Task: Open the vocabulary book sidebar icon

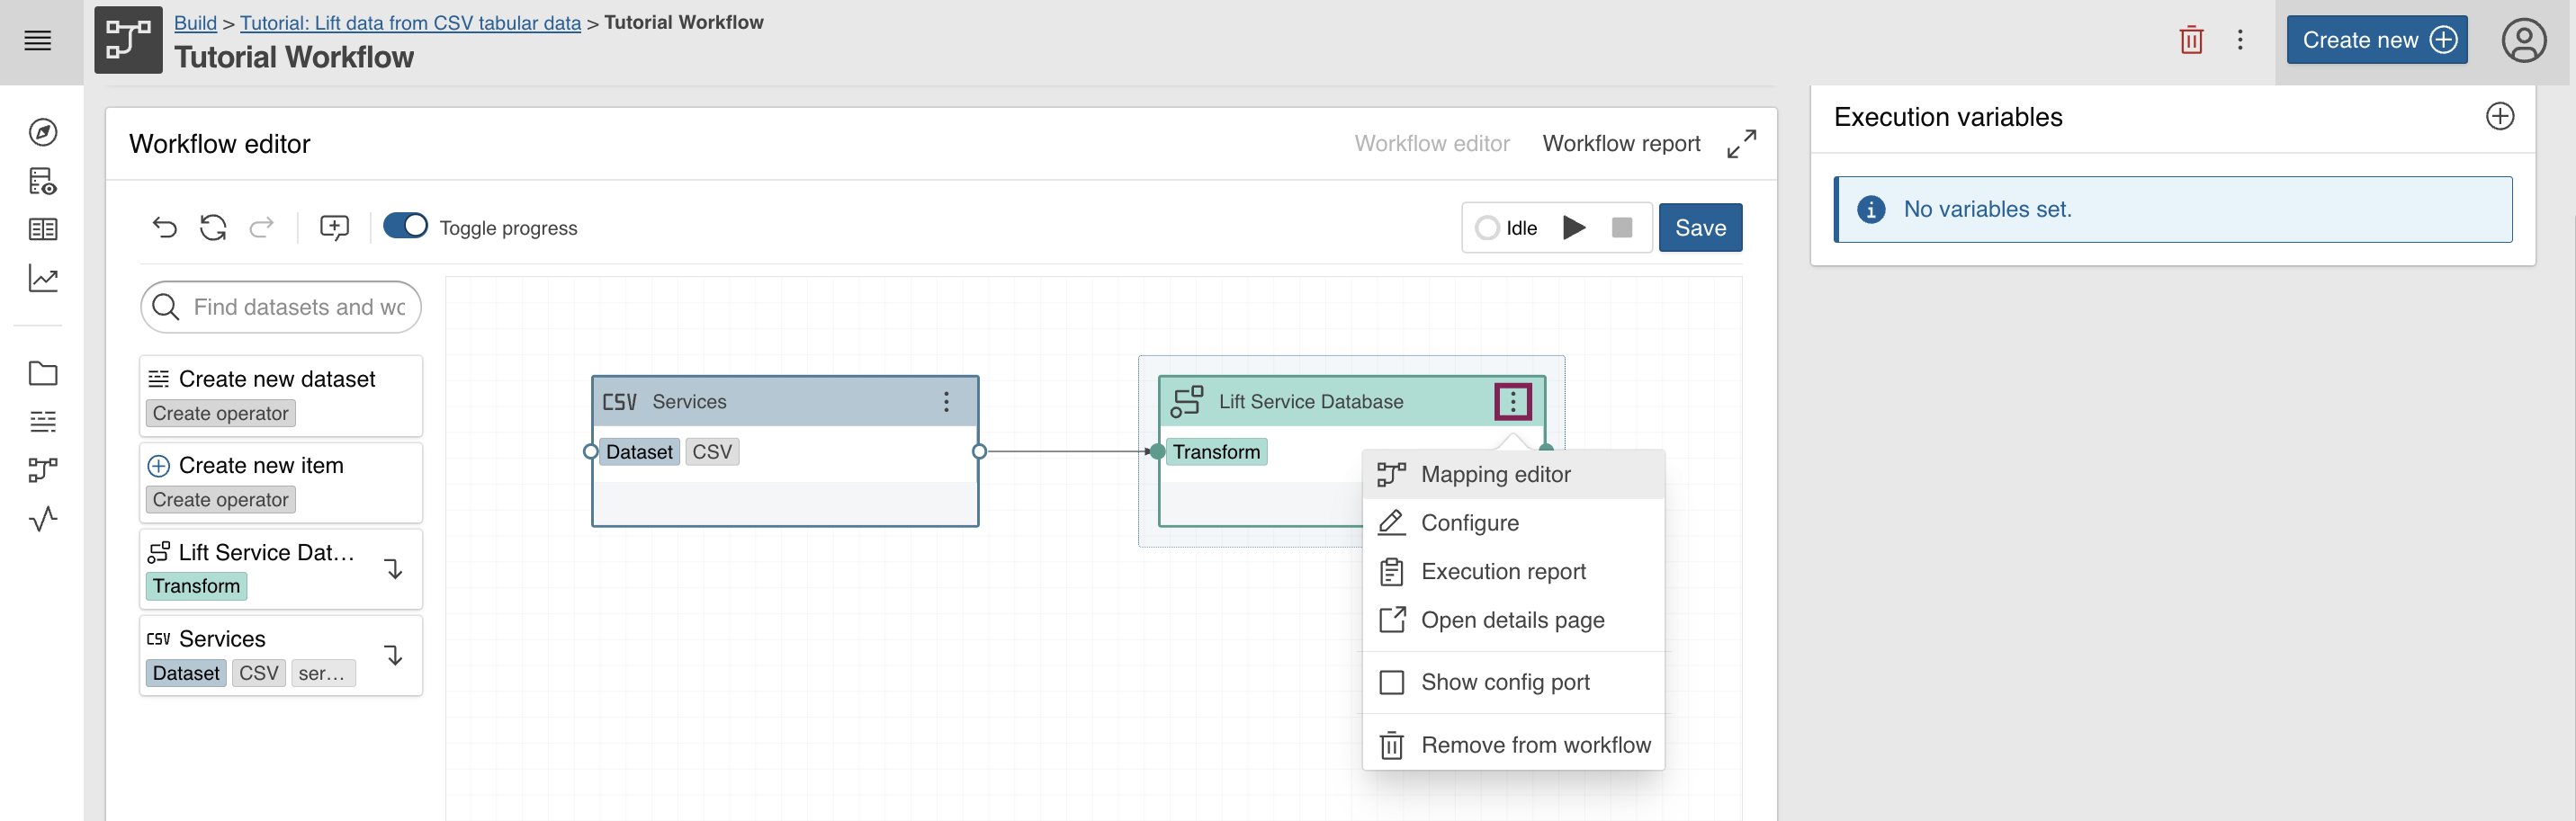Action: click(43, 229)
